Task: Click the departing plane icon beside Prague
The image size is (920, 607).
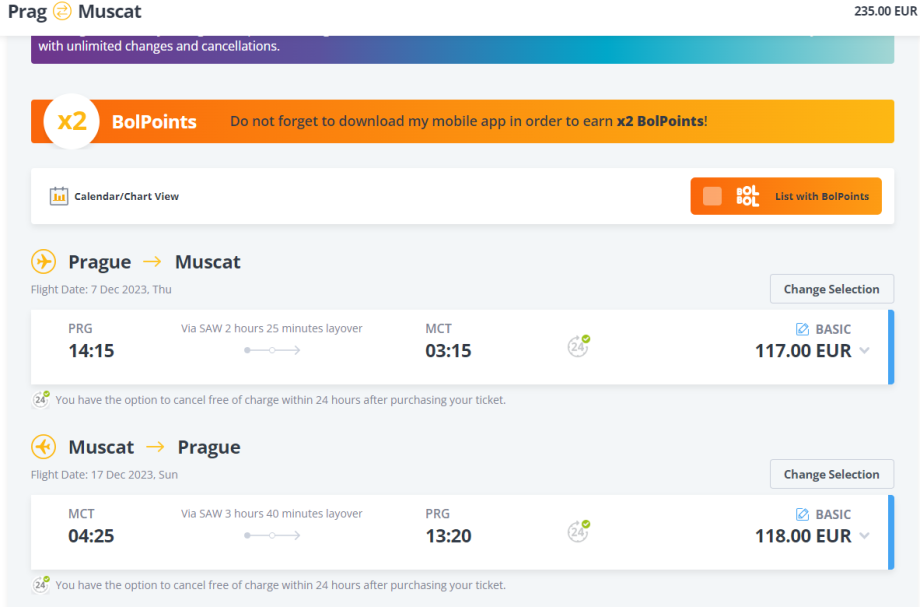Action: click(x=44, y=262)
